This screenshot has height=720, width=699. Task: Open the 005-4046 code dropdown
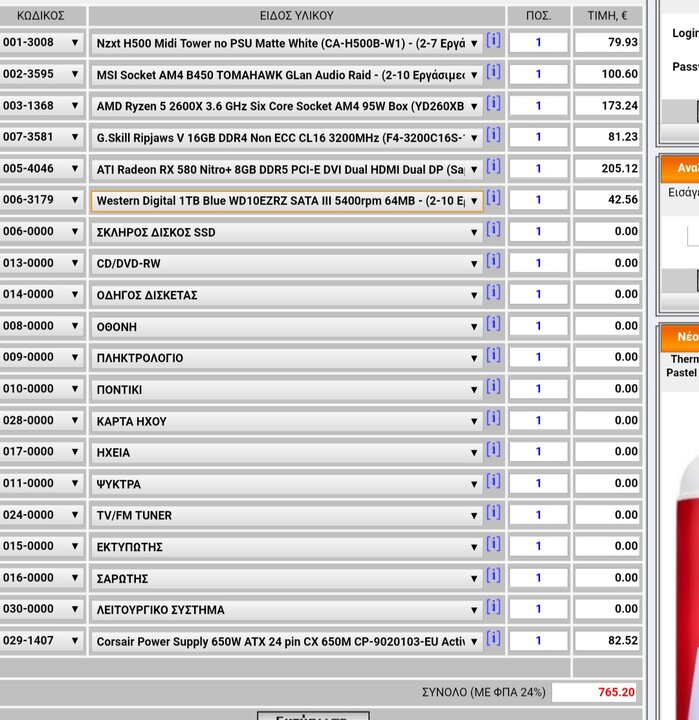click(x=41, y=169)
